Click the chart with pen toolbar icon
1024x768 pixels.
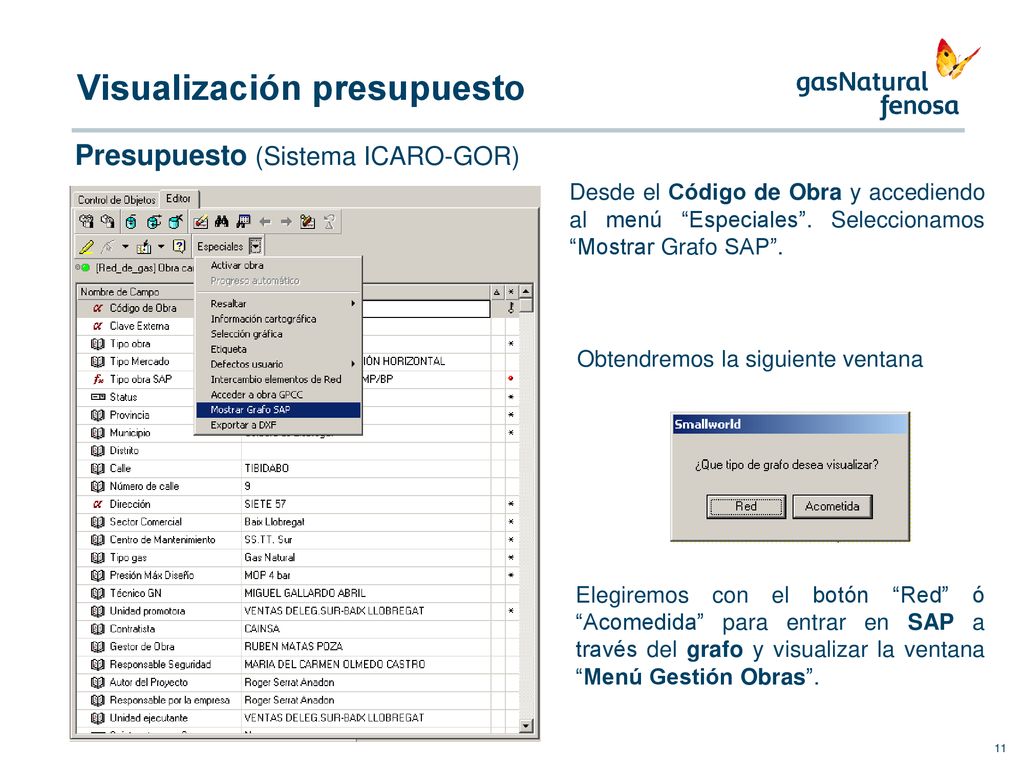[x=144, y=247]
